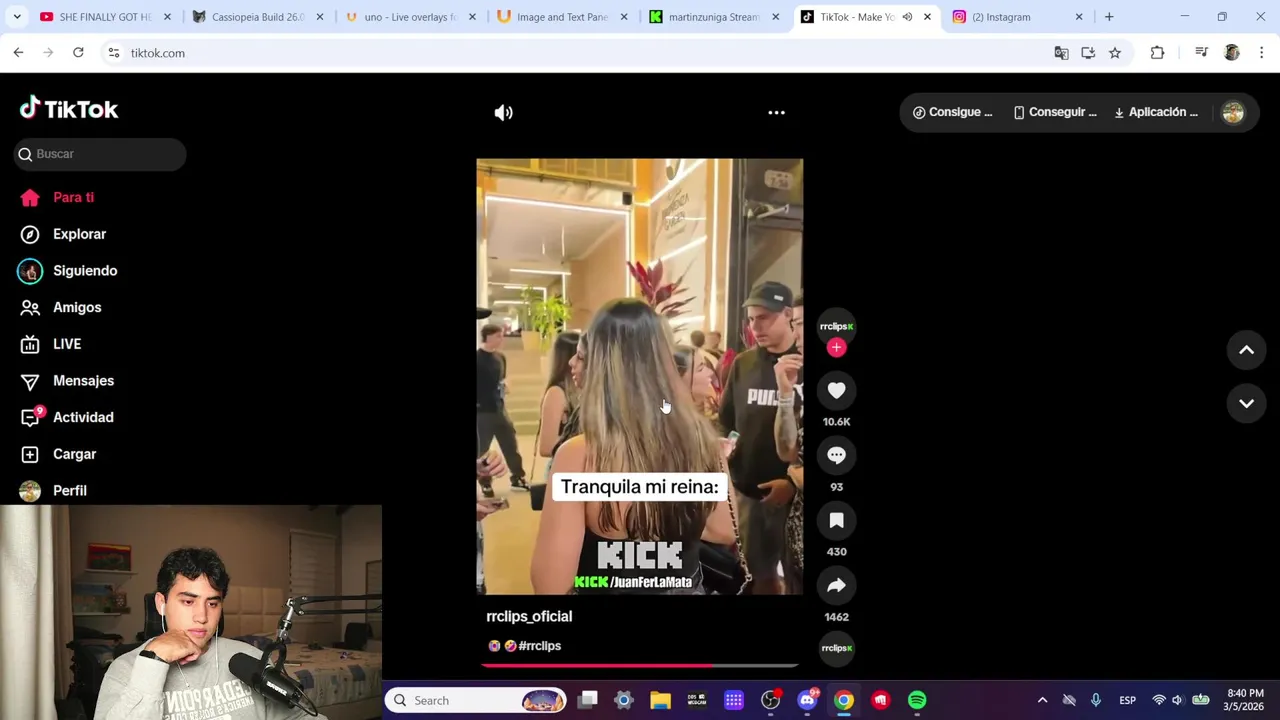The height and width of the screenshot is (720, 1280).
Task: View site information icon
Action: coord(114,53)
